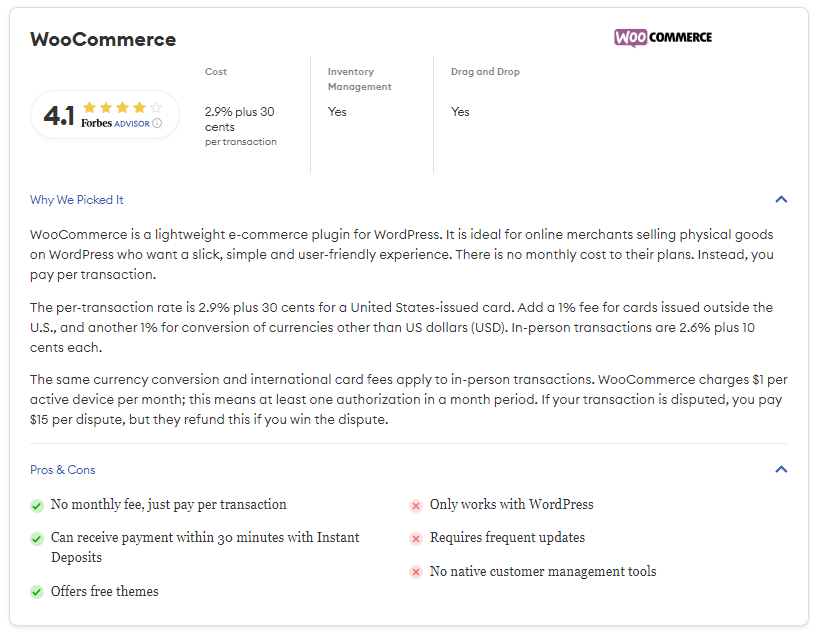Click the empty fifth rating star
820x630 pixels.
pos(156,107)
